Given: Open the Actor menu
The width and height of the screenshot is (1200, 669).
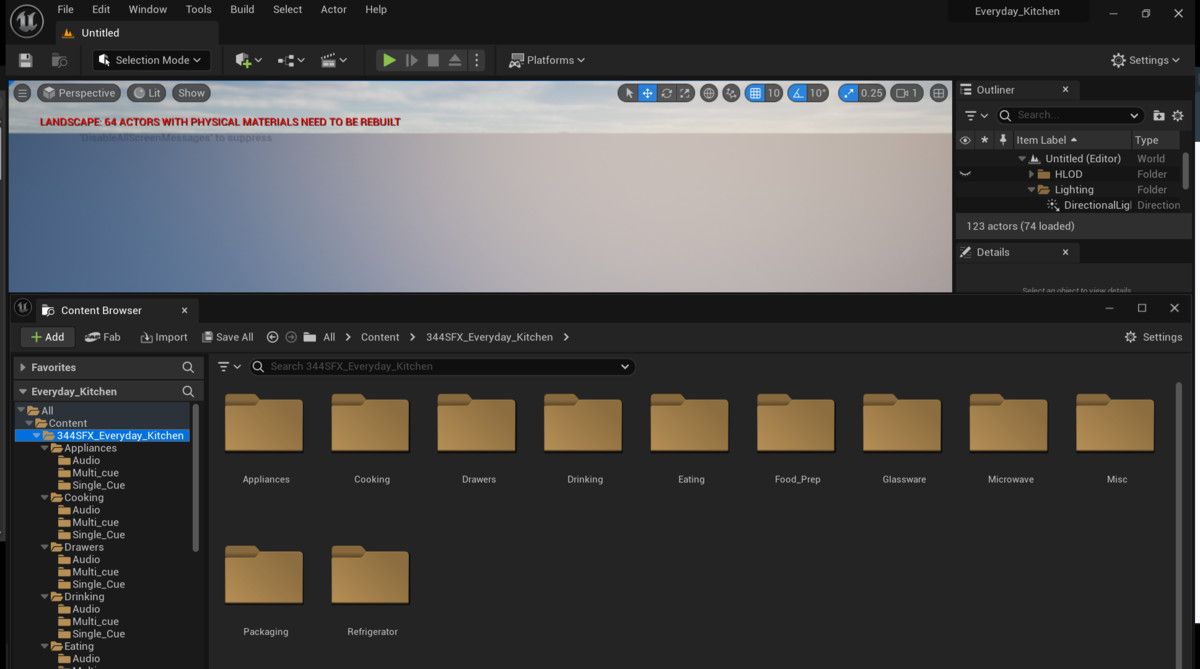Looking at the screenshot, I should tap(334, 9).
